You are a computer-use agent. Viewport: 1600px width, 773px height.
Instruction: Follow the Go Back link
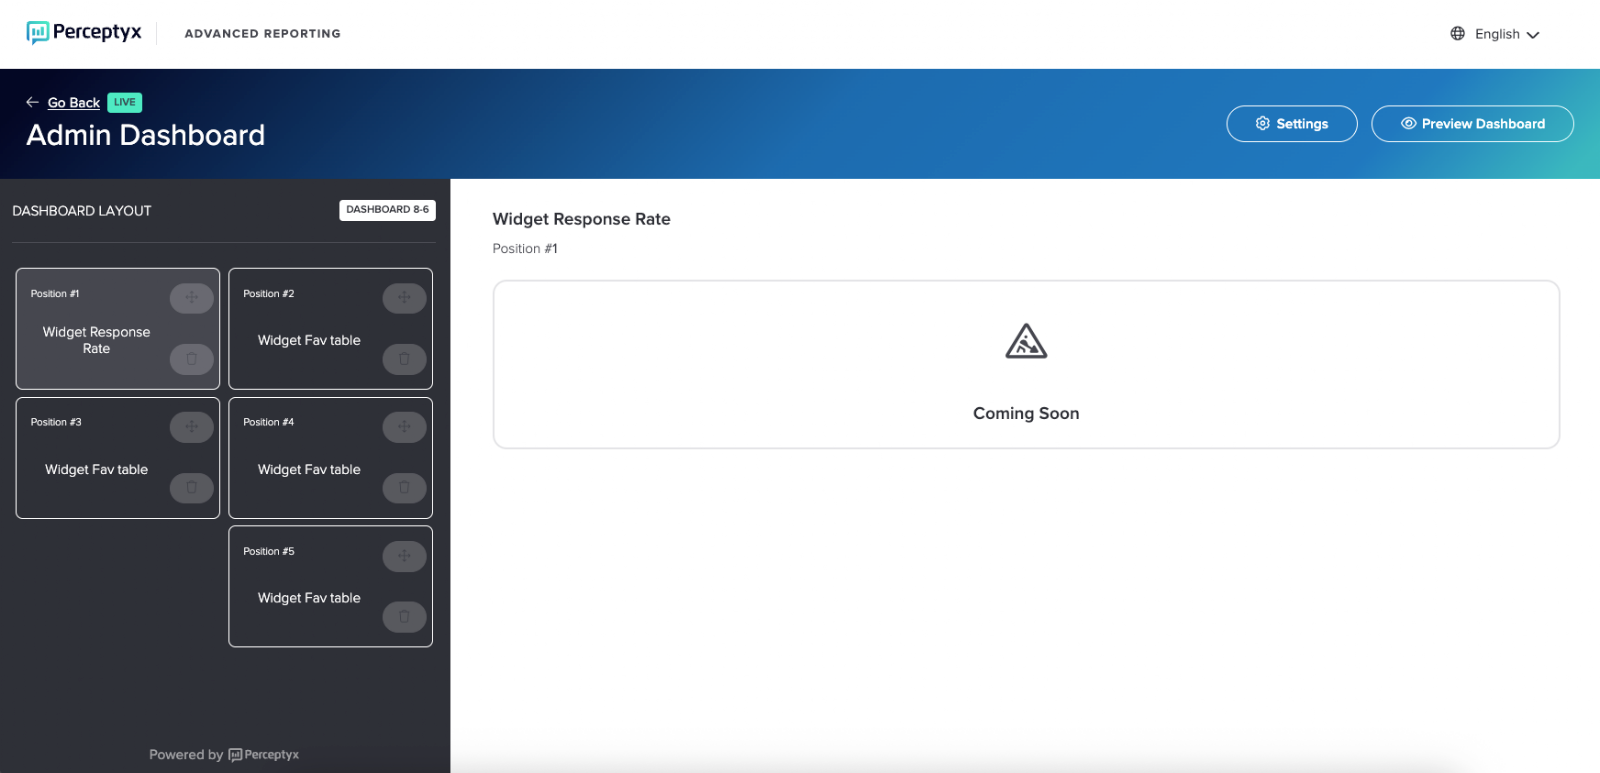[74, 103]
